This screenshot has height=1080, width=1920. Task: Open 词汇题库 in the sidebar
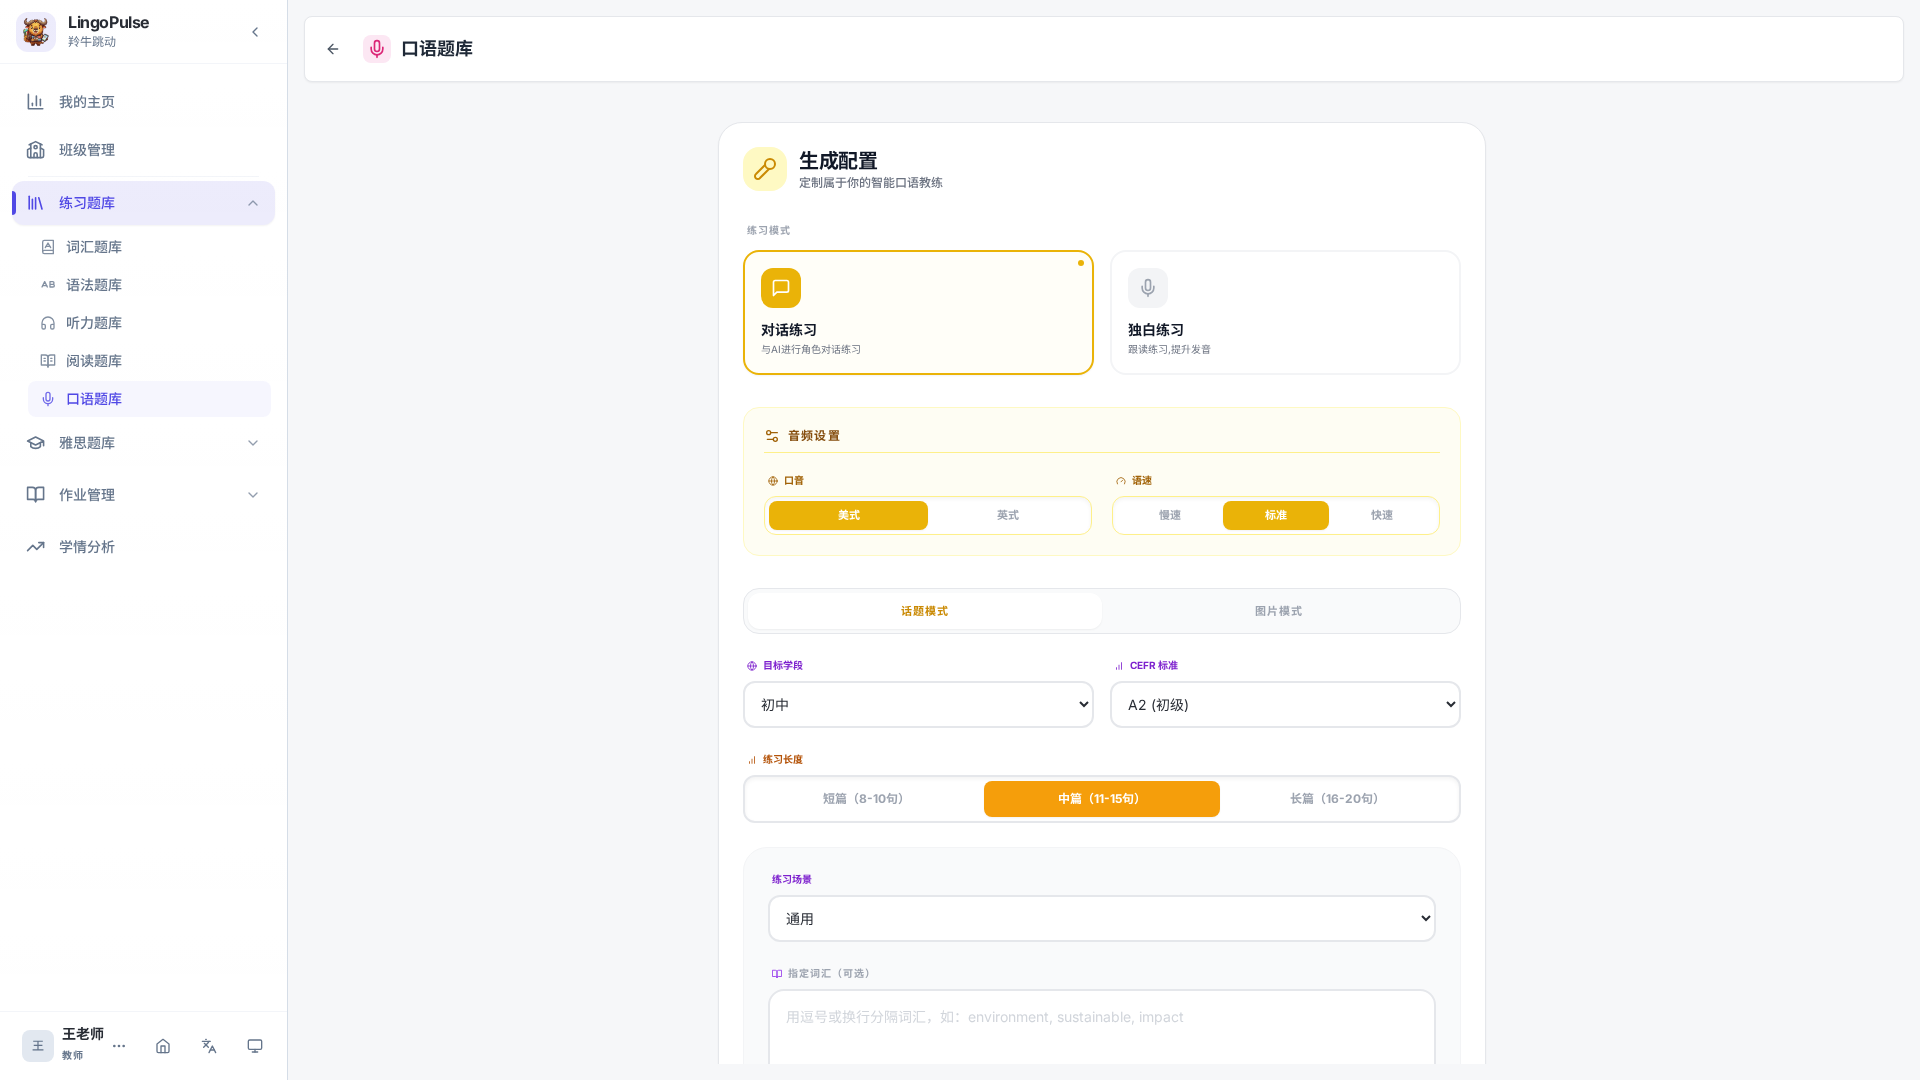pyautogui.click(x=149, y=247)
